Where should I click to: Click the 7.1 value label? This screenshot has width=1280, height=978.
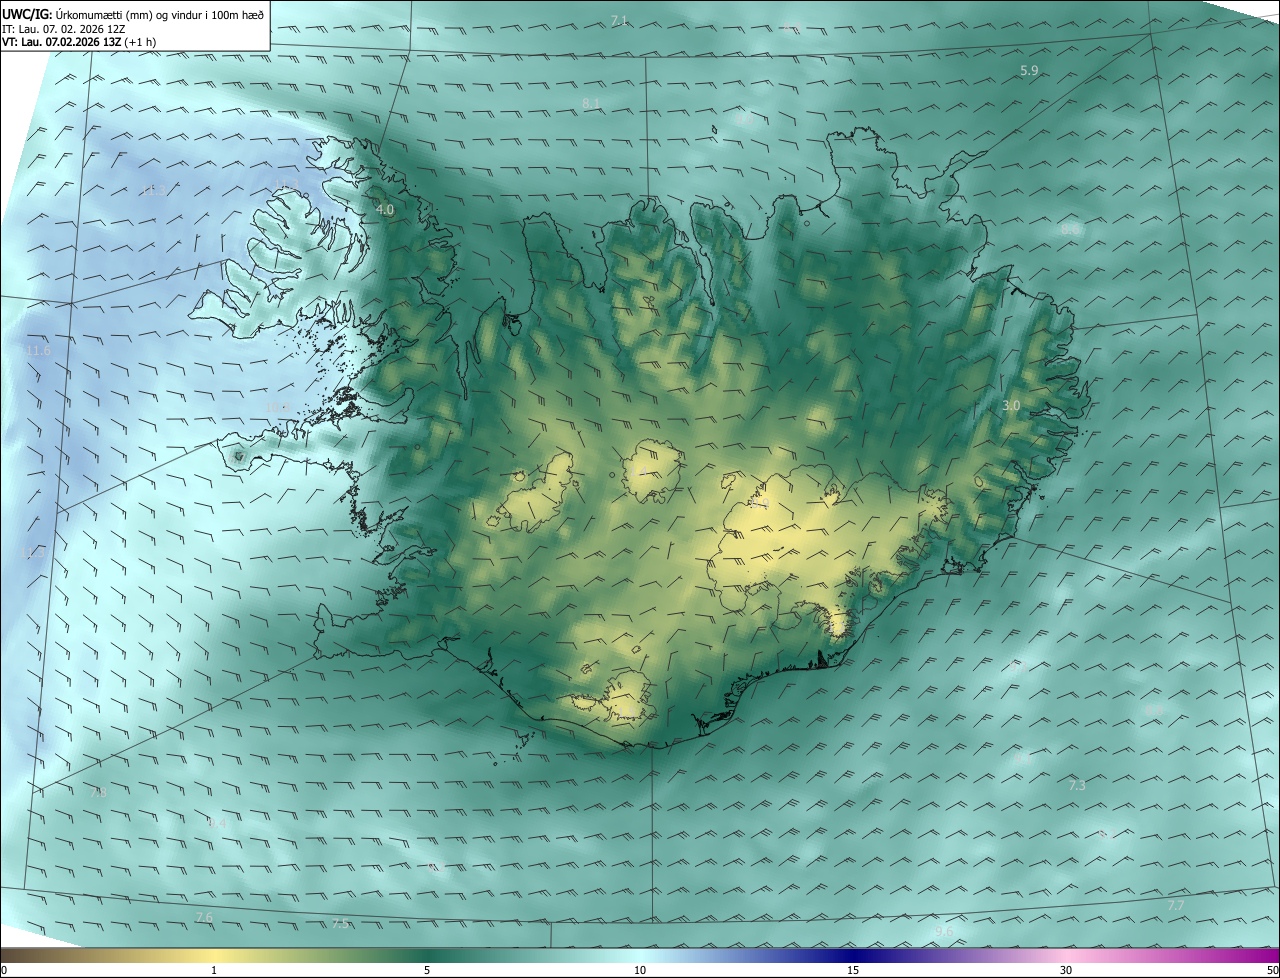click(x=619, y=21)
